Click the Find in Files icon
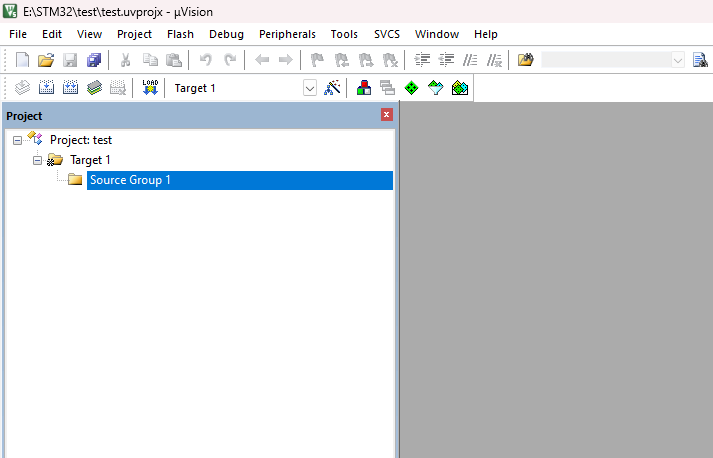Screen dimensions: 713x458 (x=525, y=60)
